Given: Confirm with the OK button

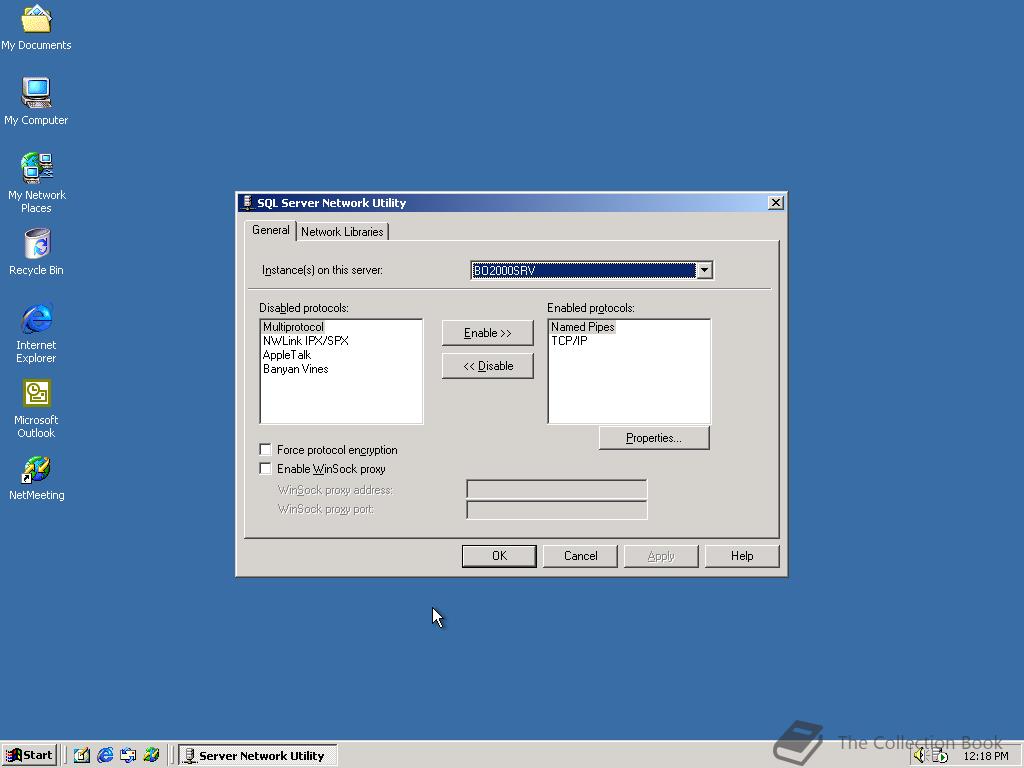Looking at the screenshot, I should point(499,556).
